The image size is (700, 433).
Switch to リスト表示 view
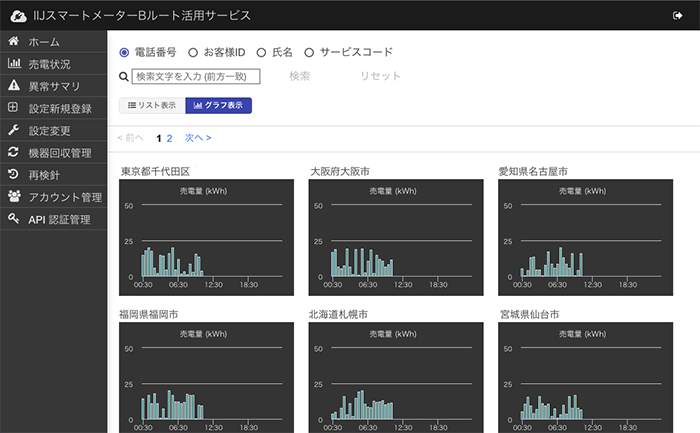point(151,105)
